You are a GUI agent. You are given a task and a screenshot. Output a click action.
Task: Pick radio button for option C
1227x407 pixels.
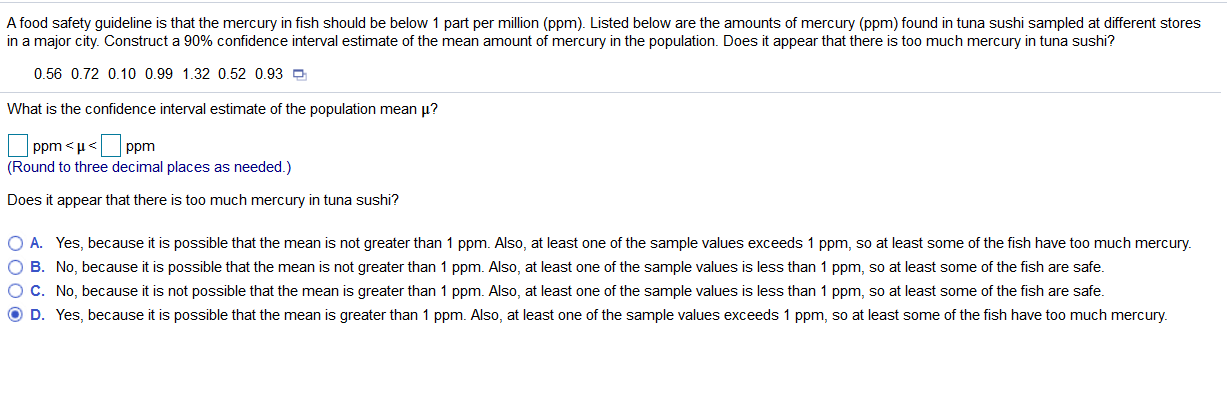(x=17, y=291)
